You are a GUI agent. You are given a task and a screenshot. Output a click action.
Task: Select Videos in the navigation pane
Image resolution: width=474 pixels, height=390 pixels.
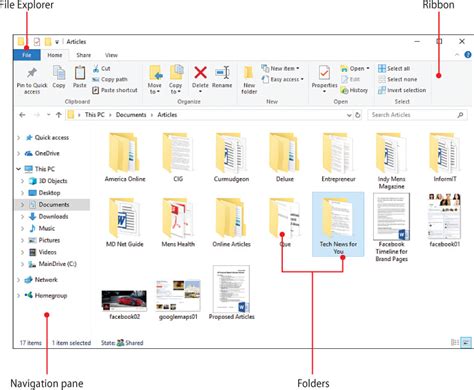point(43,252)
